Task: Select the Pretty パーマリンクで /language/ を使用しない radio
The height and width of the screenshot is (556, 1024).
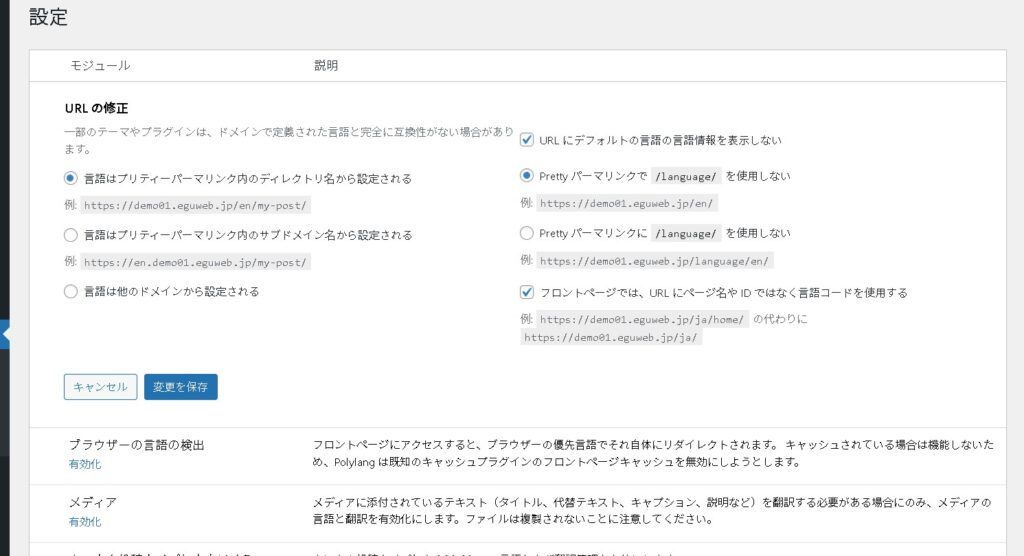Action: click(x=527, y=176)
